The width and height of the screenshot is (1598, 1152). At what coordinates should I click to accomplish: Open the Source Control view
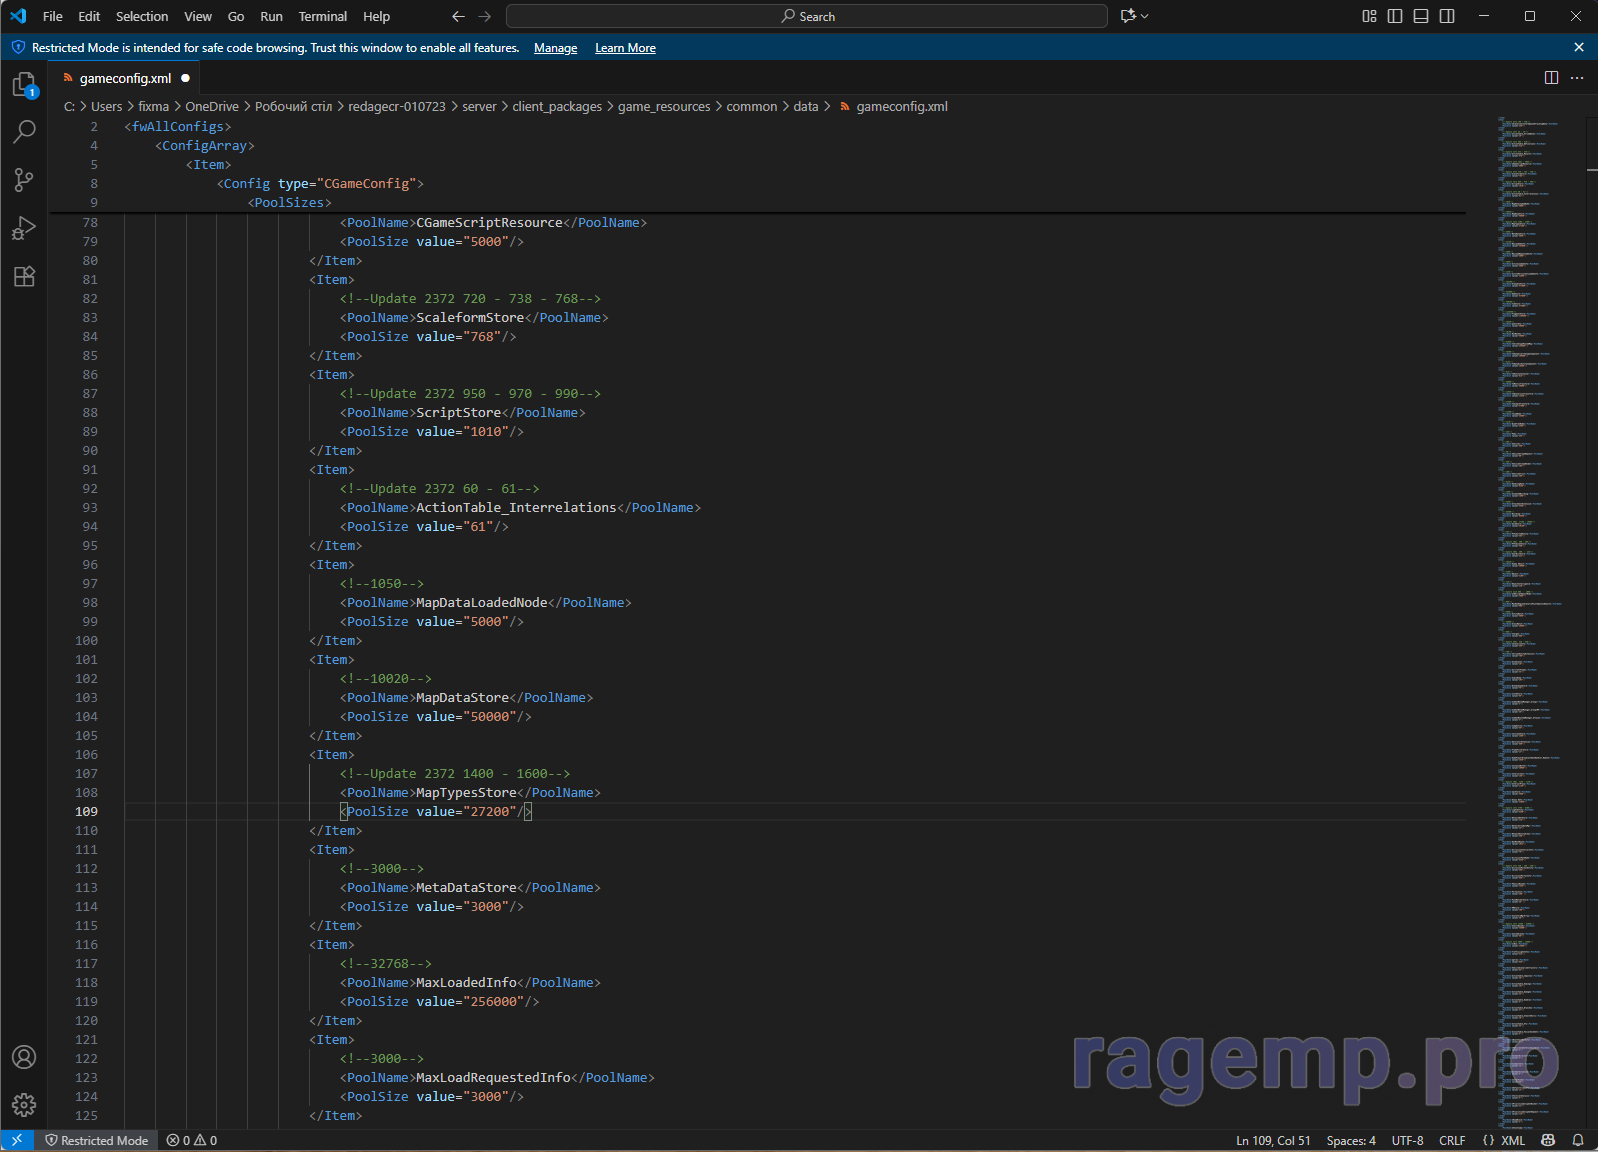[x=24, y=180]
